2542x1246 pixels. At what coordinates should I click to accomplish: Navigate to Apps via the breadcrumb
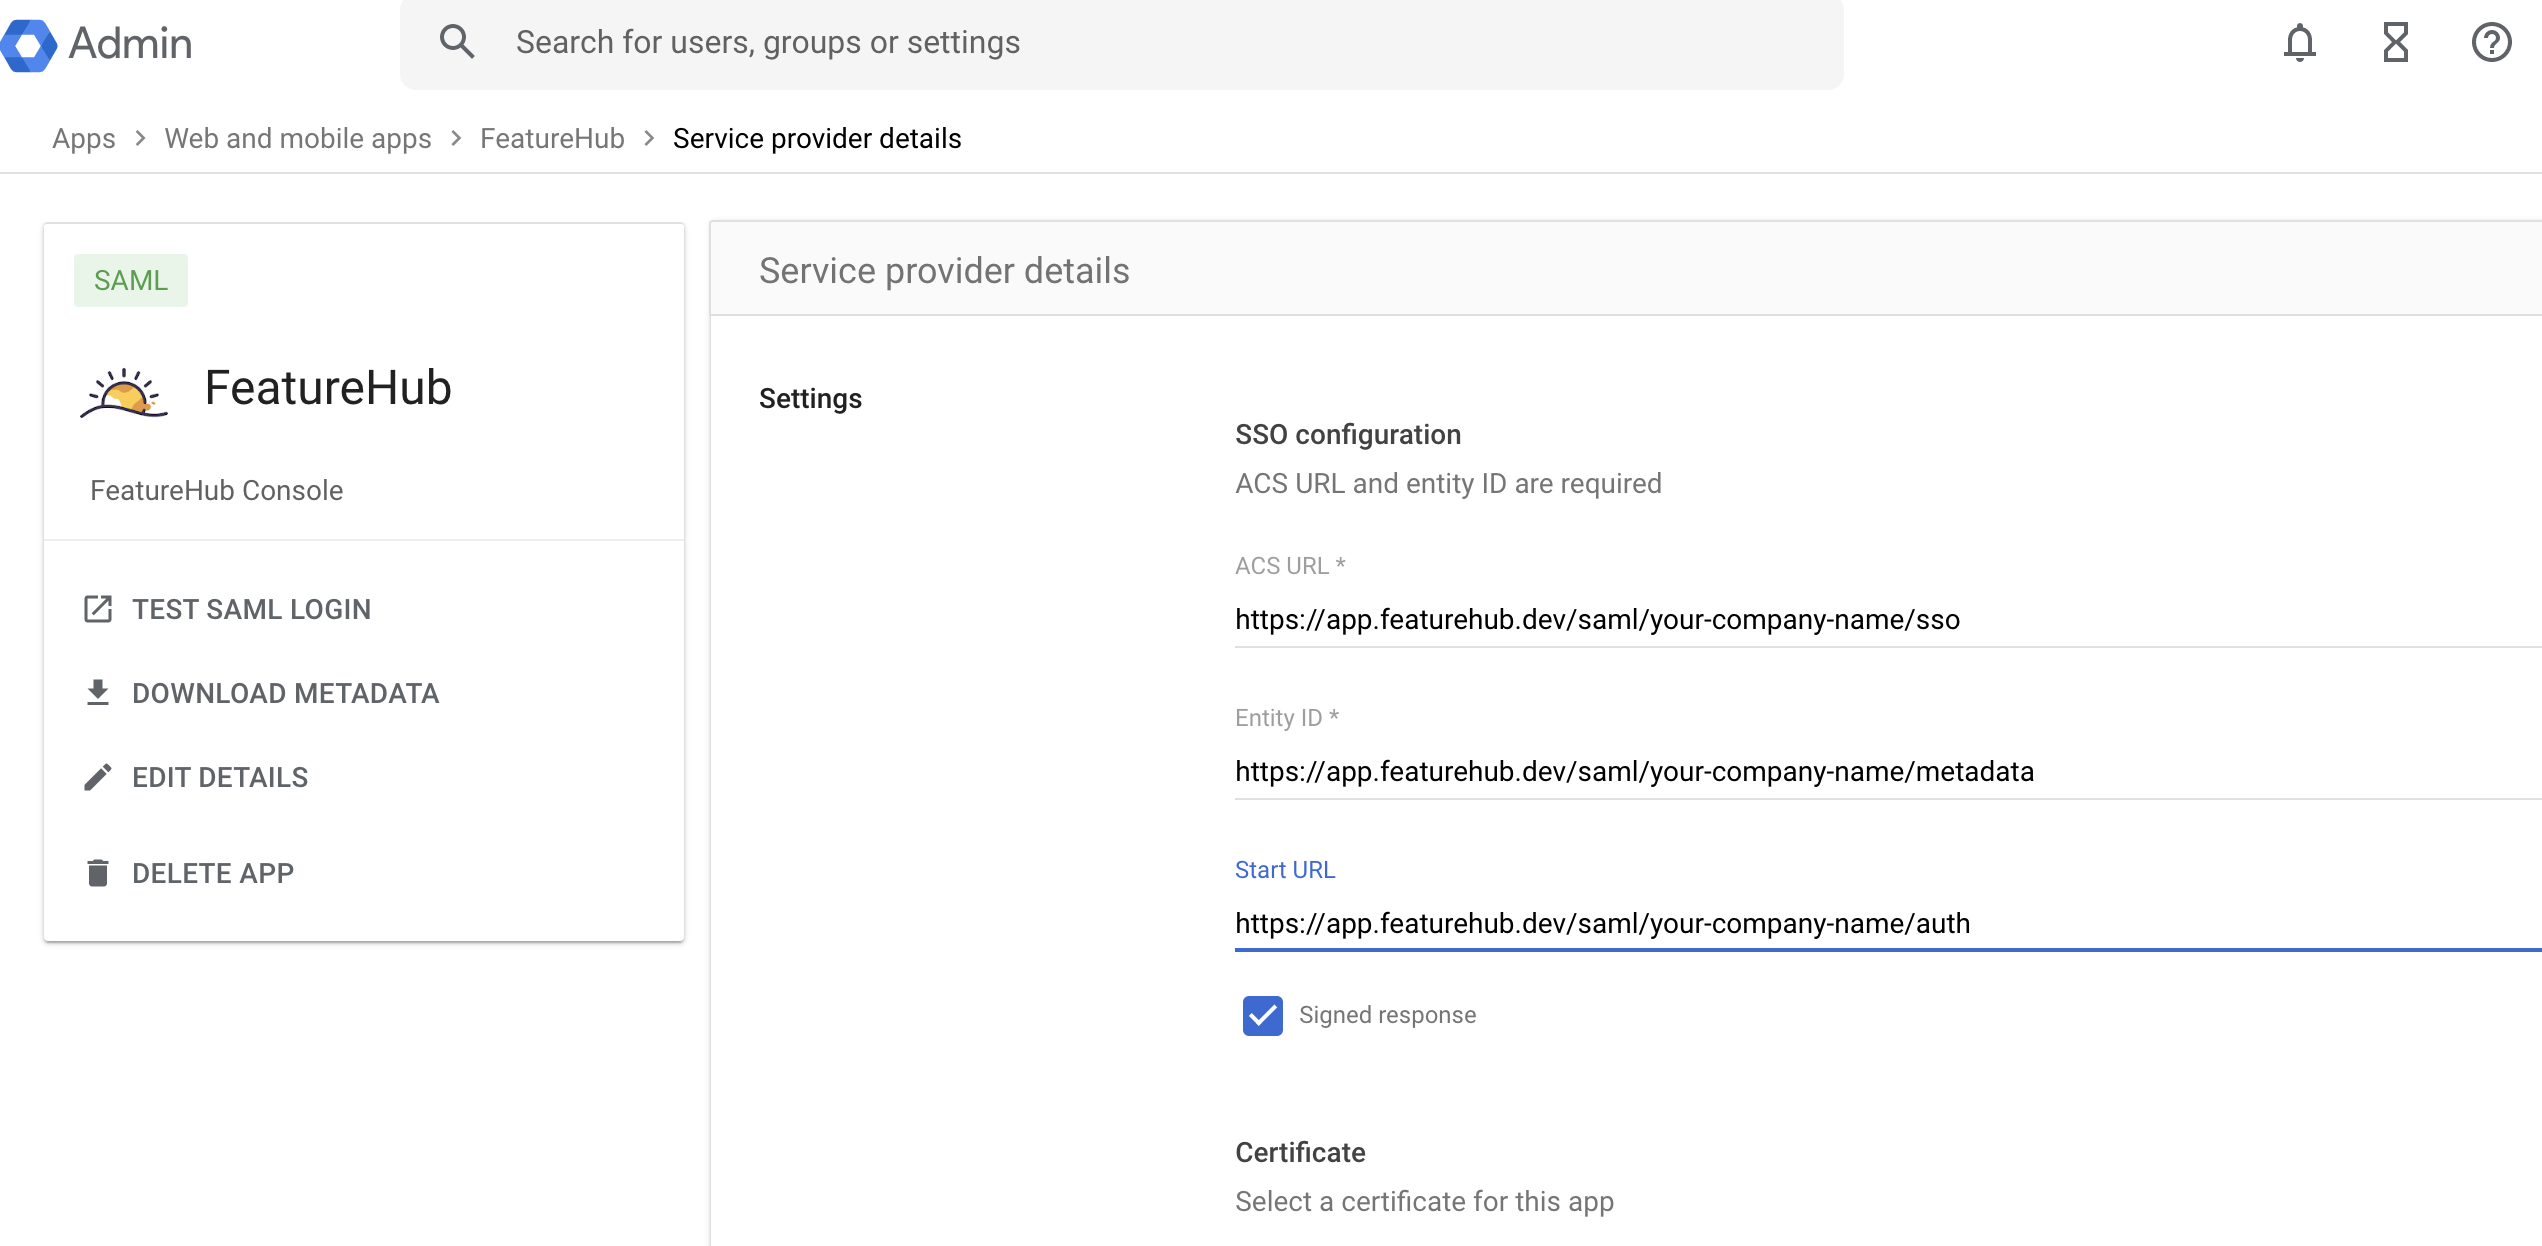coord(83,138)
